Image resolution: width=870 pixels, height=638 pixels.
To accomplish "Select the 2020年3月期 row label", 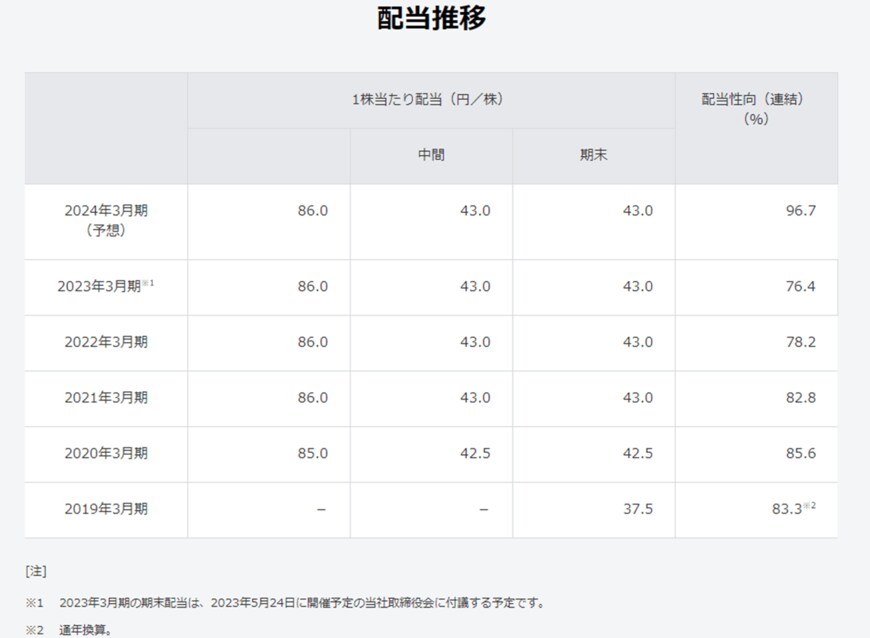I will point(106,451).
